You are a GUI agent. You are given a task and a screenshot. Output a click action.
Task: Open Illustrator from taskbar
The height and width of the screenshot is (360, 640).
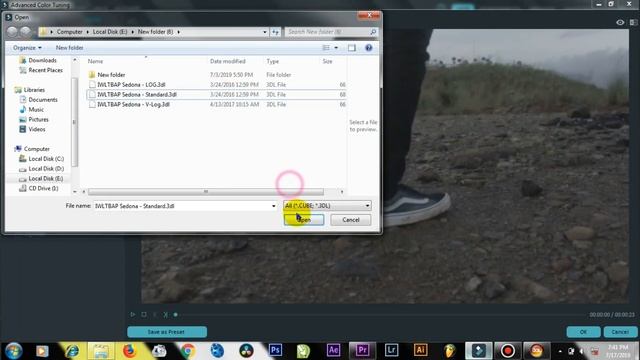420,350
